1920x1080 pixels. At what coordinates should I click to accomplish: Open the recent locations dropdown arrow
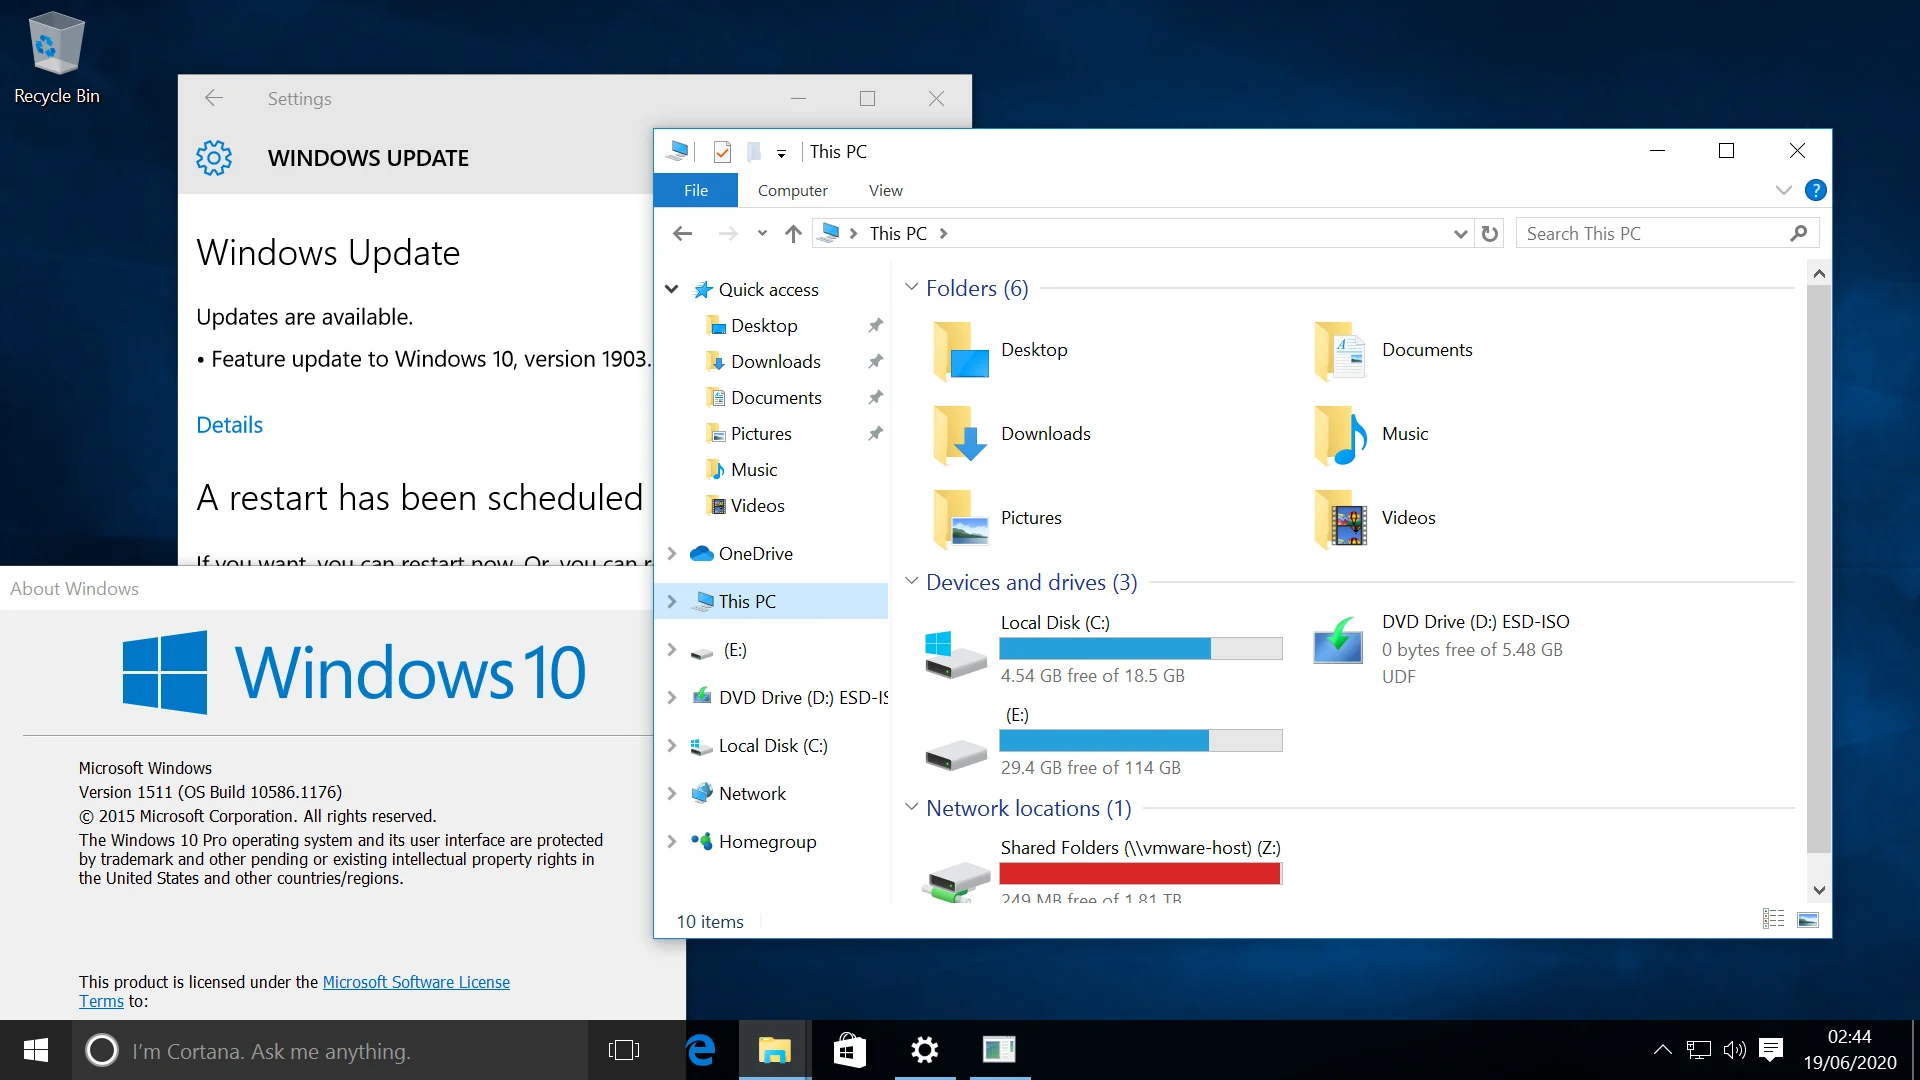762,233
